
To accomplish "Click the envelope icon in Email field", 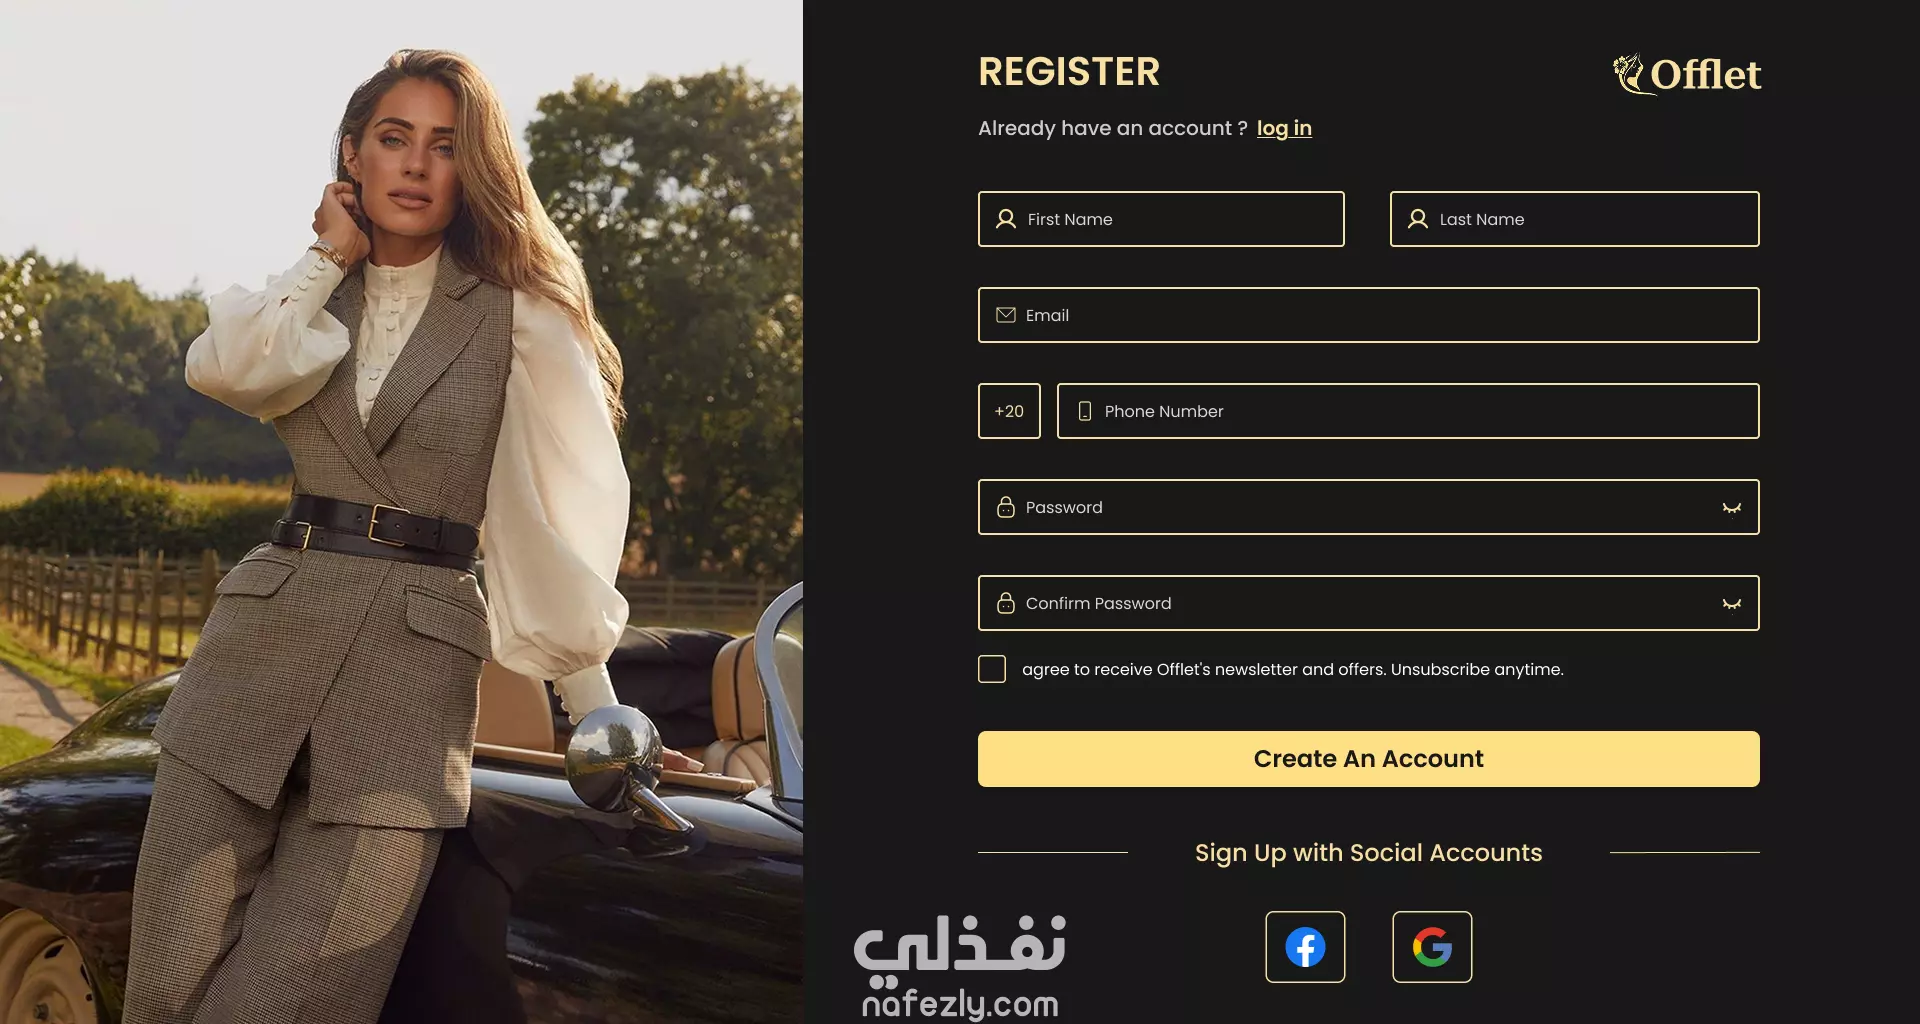I will click(x=1006, y=315).
